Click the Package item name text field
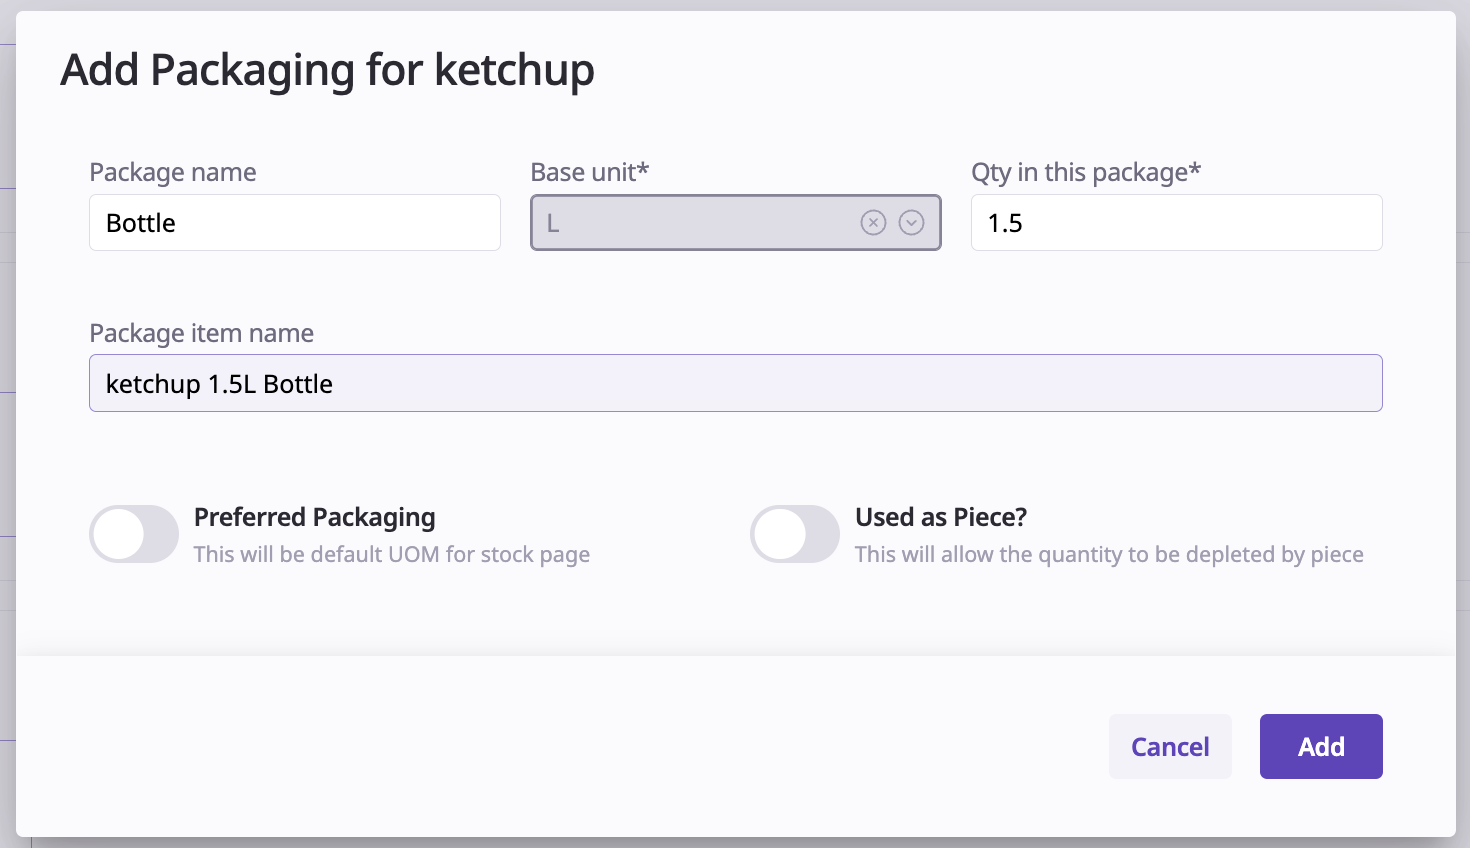The height and width of the screenshot is (848, 1470). (x=735, y=384)
